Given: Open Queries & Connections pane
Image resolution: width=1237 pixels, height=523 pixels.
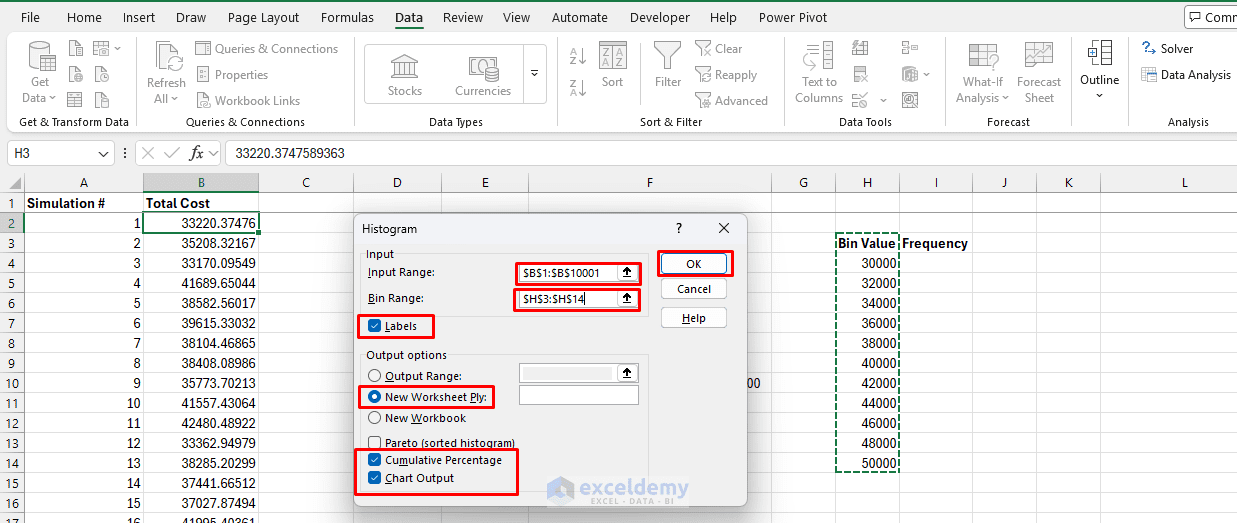Looking at the screenshot, I should point(267,48).
